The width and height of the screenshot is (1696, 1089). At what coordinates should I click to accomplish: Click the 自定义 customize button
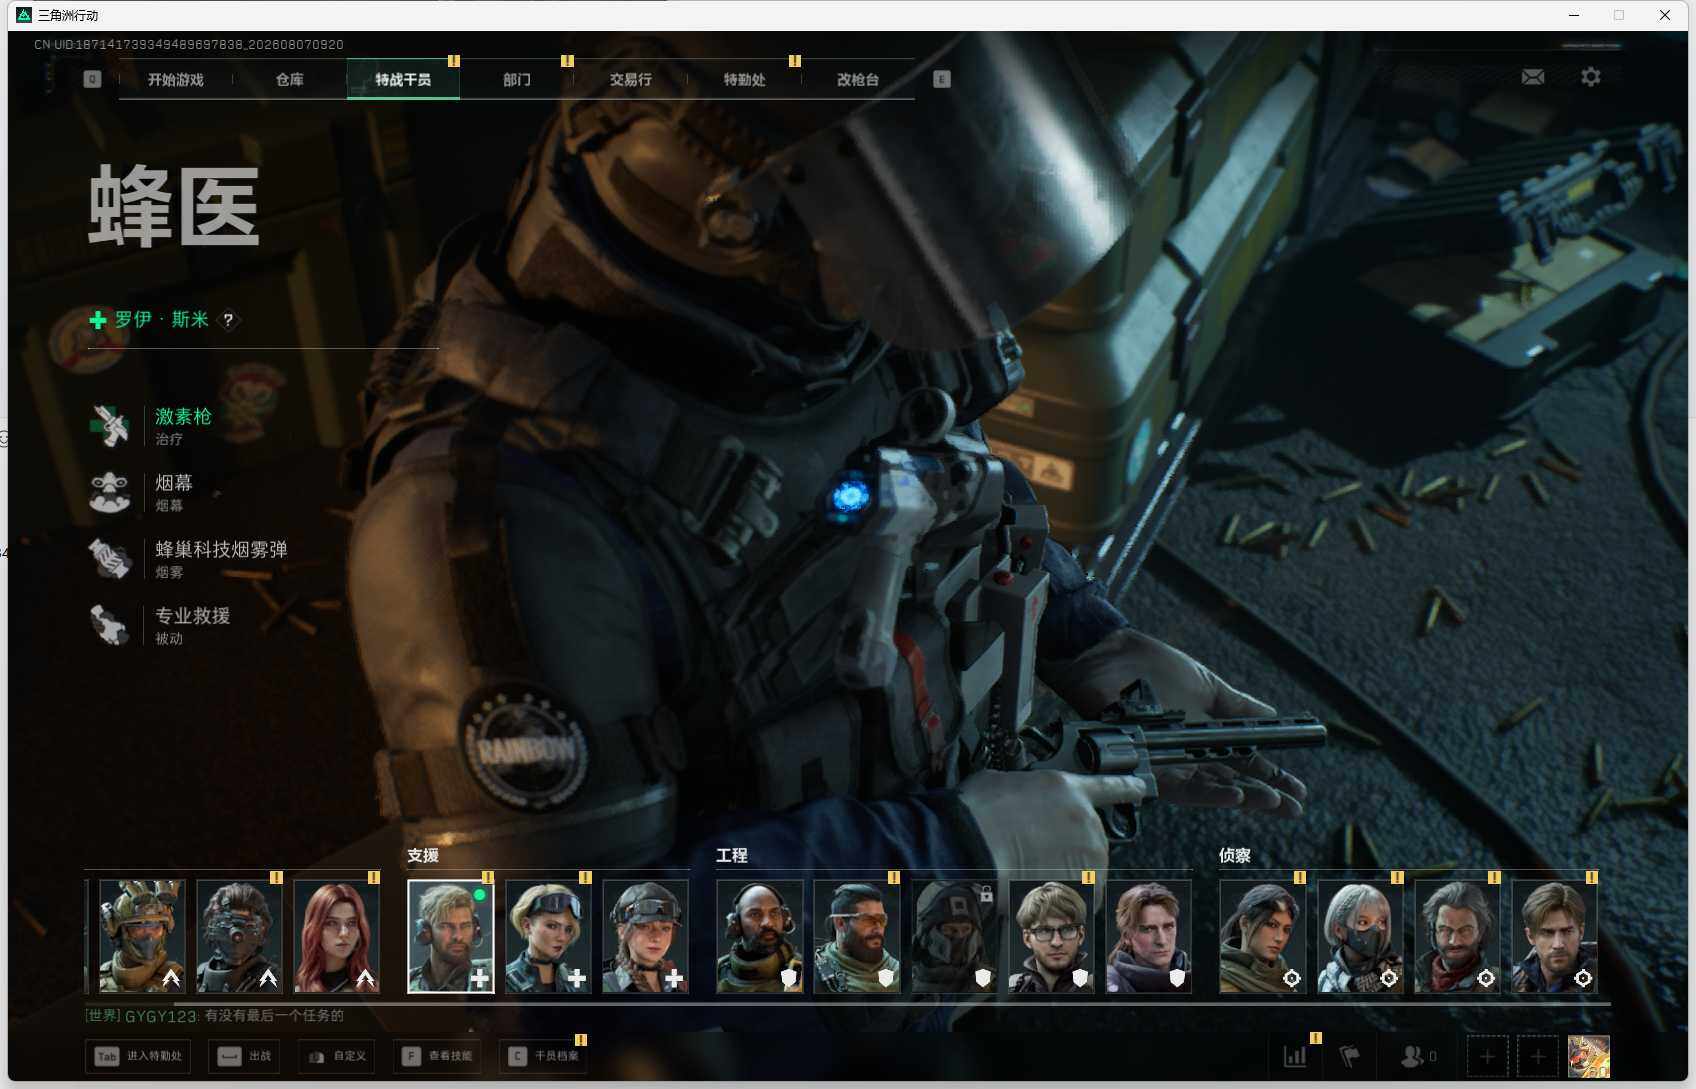click(x=338, y=1056)
